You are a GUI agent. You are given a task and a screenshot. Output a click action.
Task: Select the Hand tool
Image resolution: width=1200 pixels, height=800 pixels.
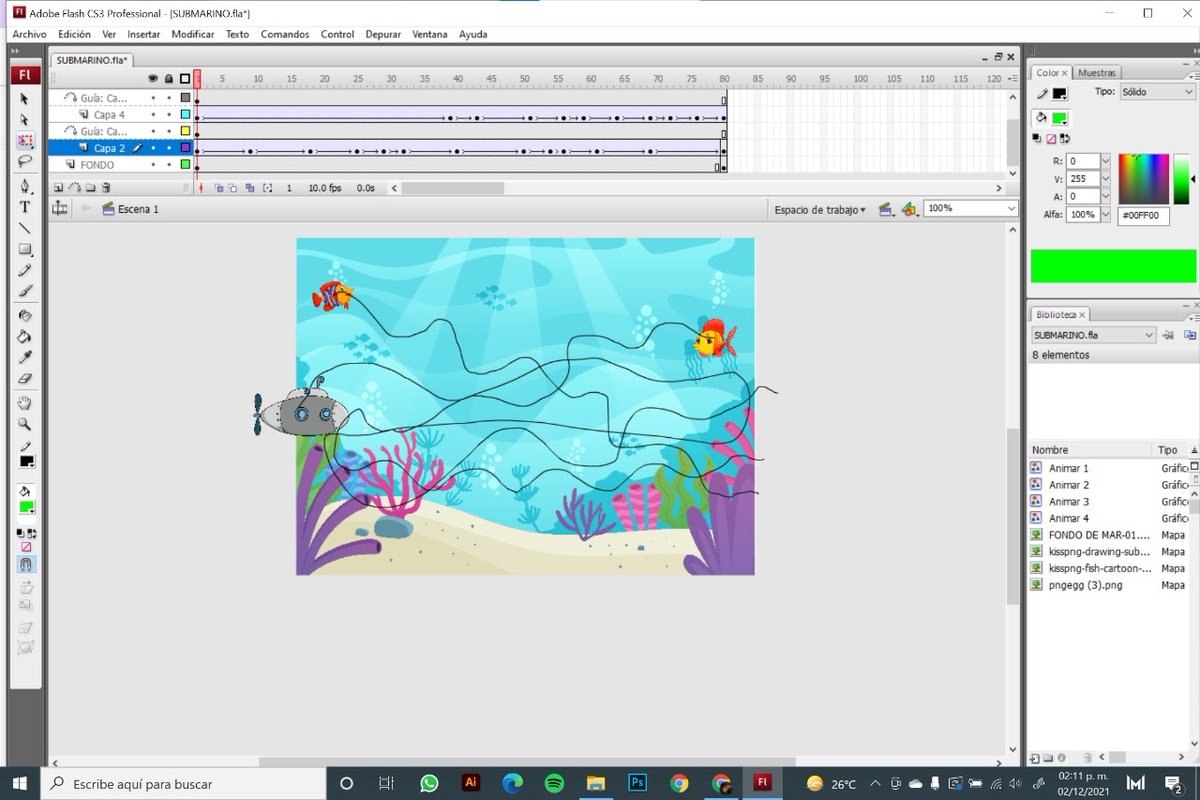[x=25, y=404]
